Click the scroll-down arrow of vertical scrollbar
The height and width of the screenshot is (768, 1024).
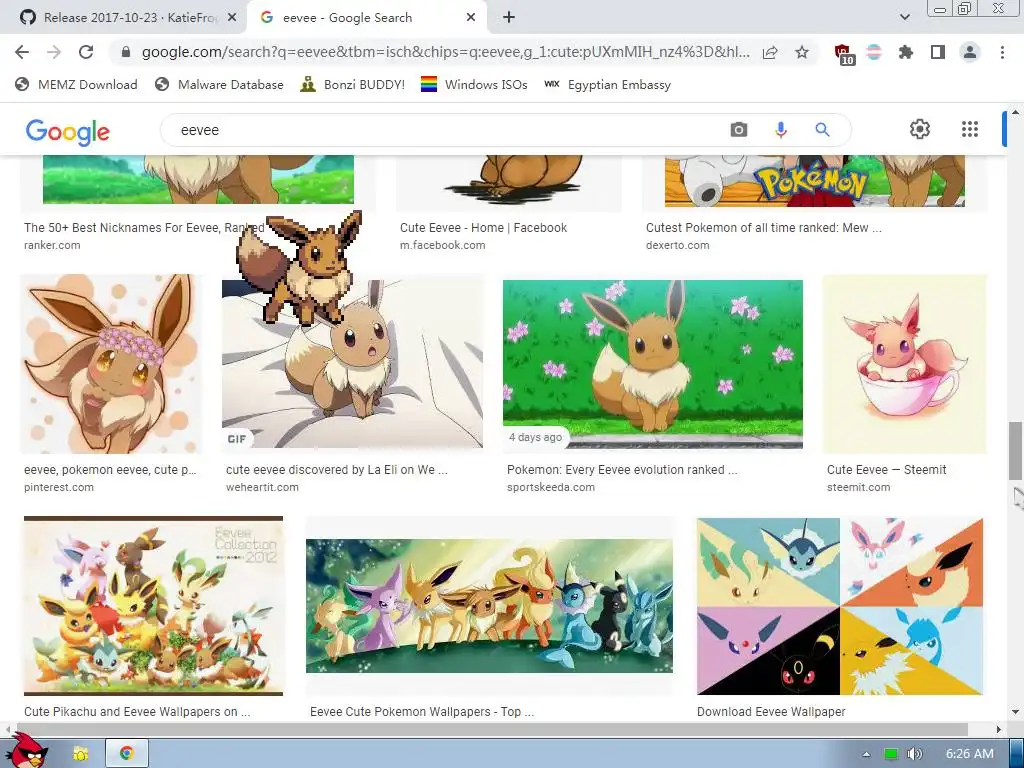point(1015,712)
